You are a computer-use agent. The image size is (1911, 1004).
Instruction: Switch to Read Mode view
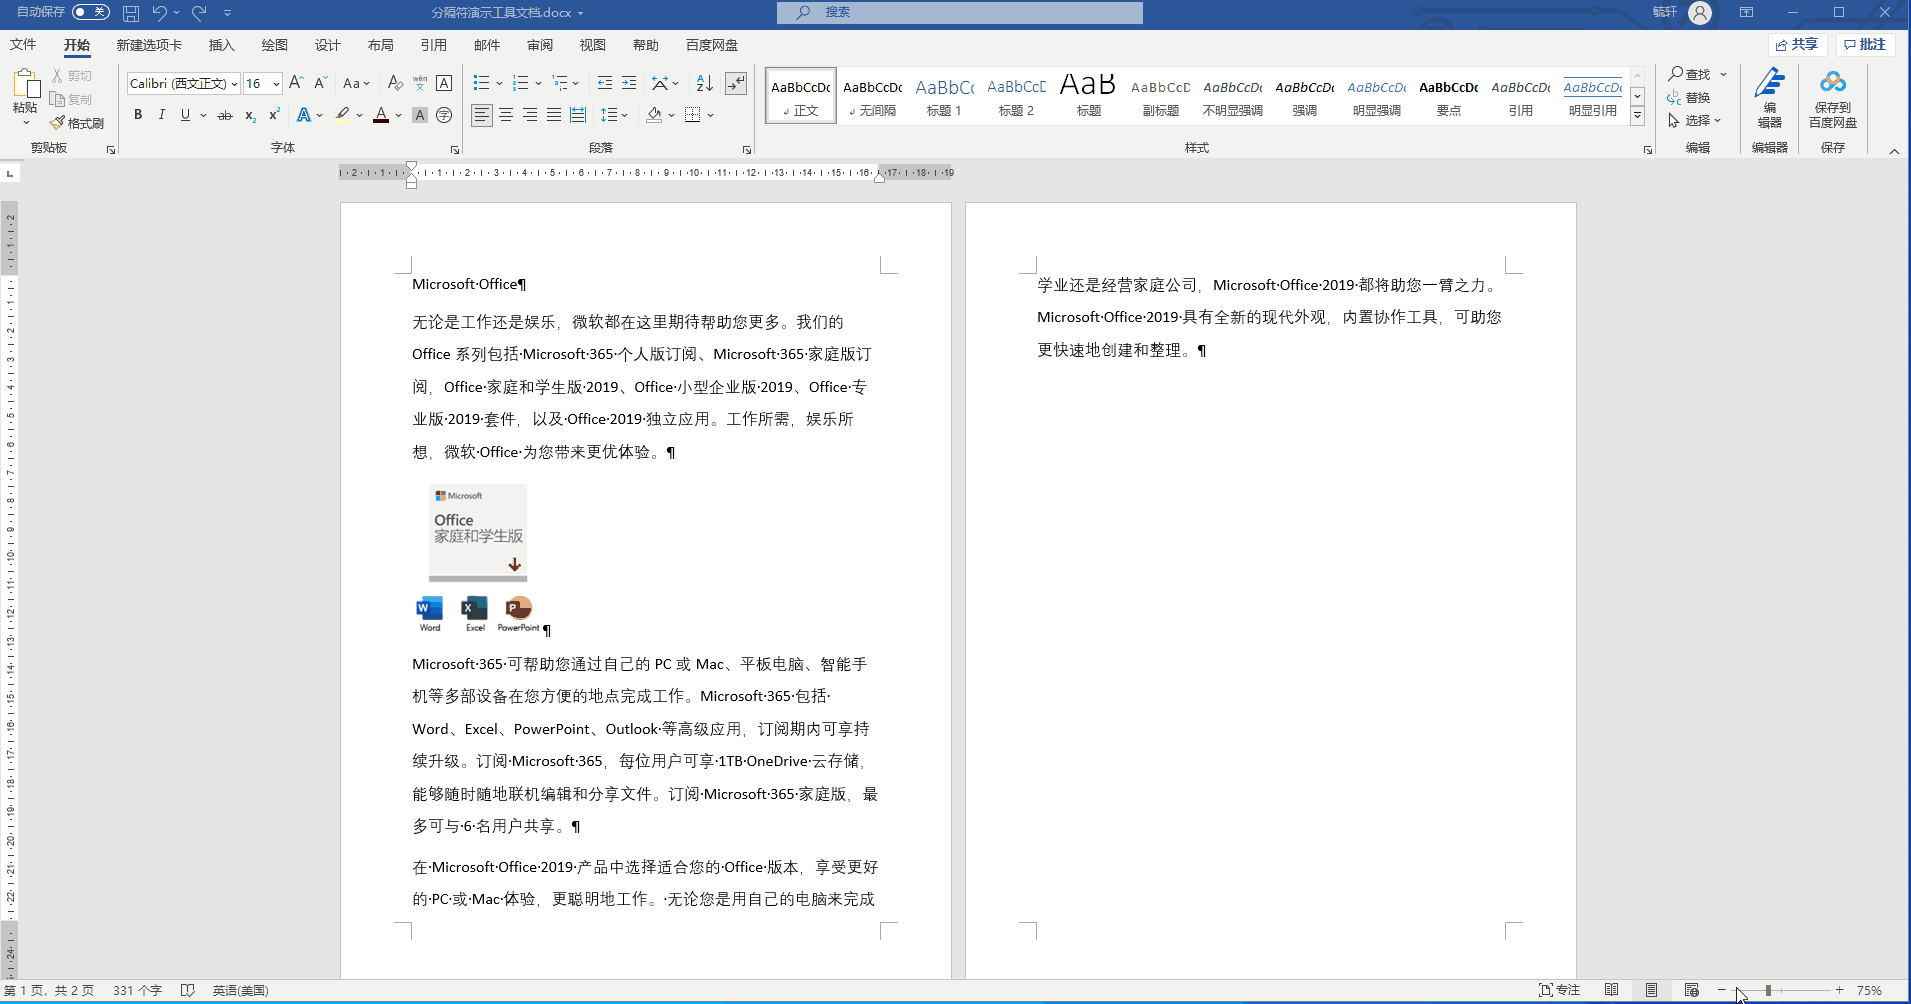[1612, 990]
